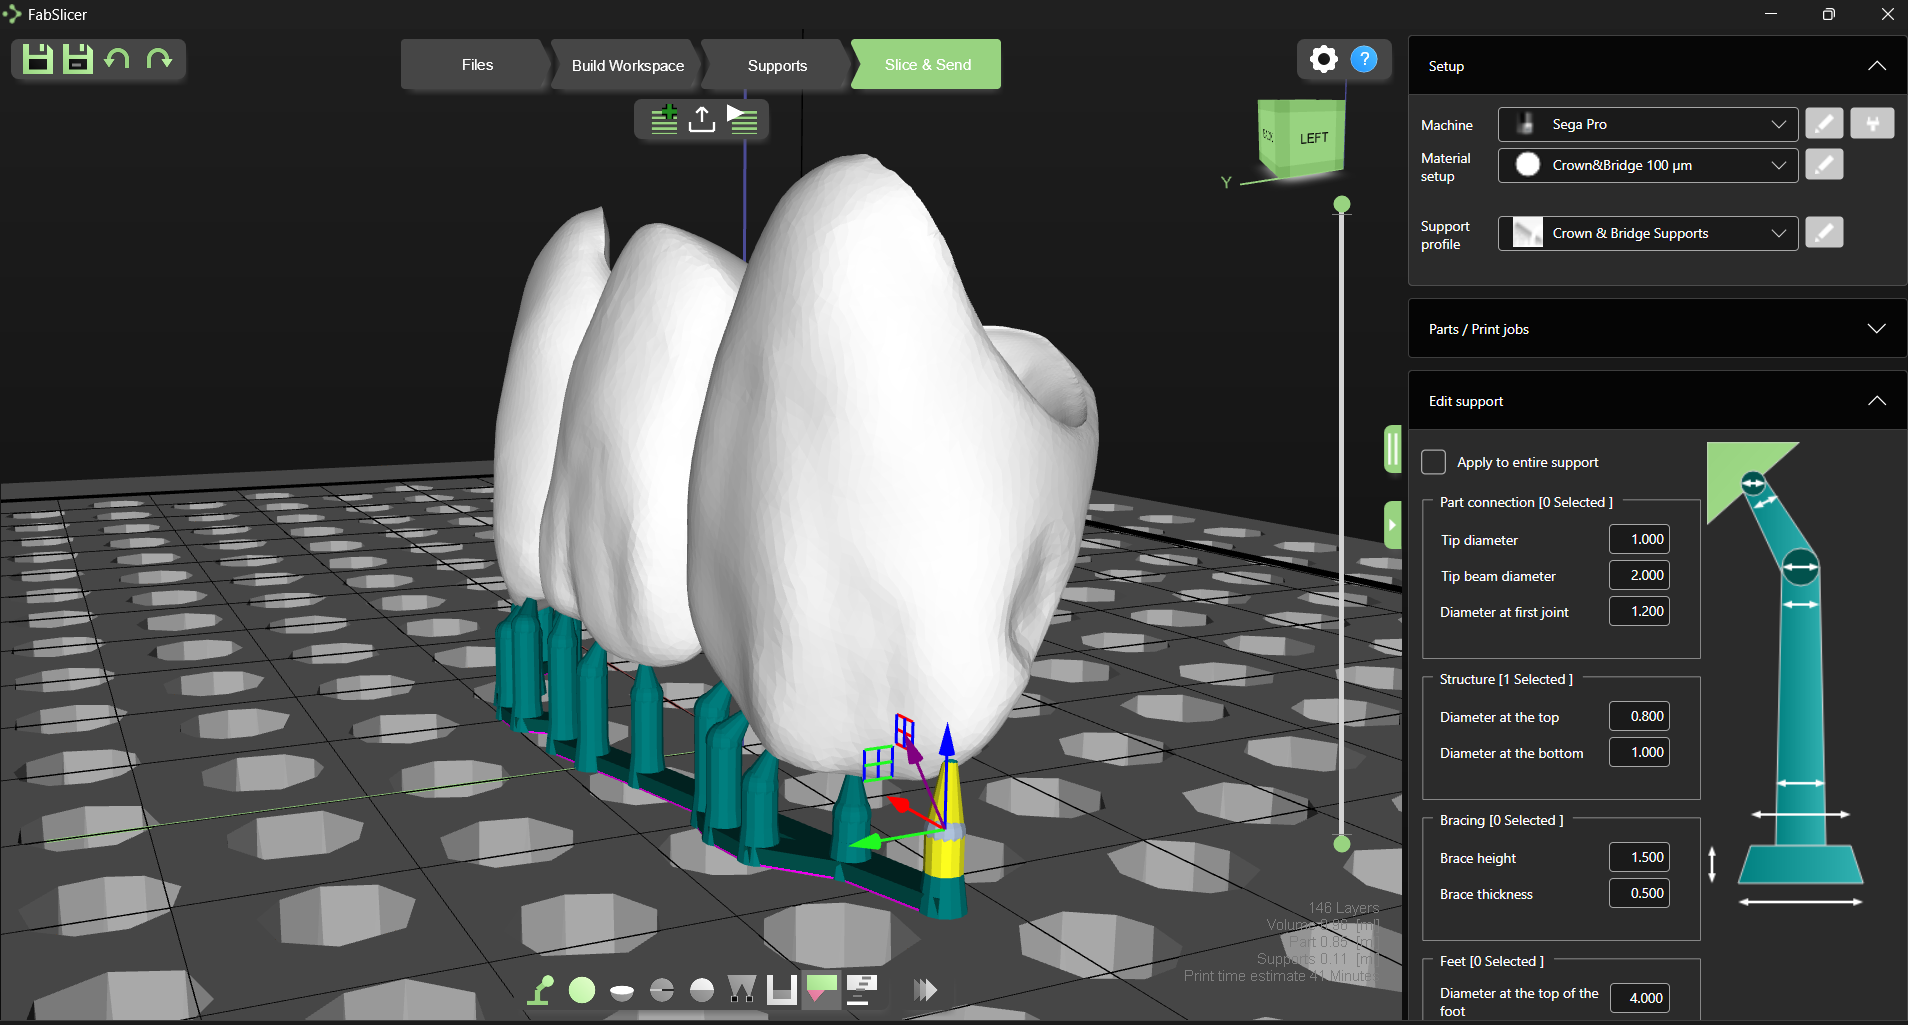
Task: Go to the Files step
Action: coord(477,65)
